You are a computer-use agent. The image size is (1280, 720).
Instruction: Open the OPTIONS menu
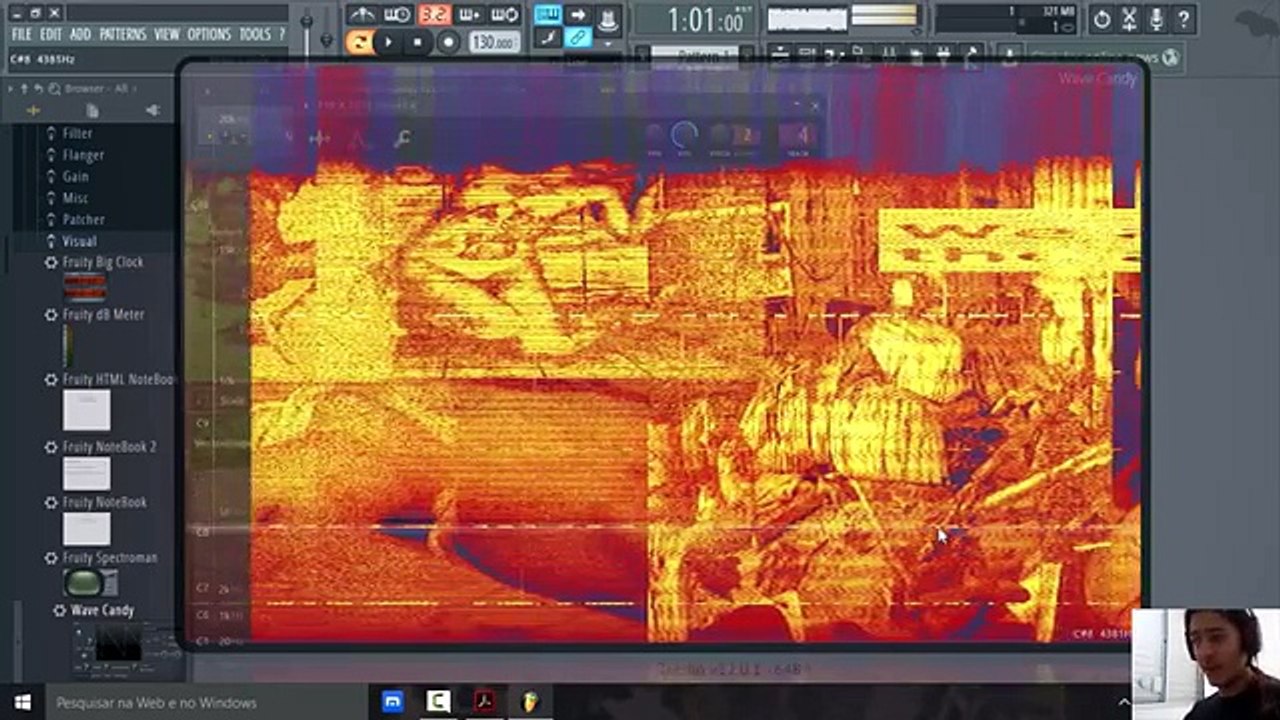click(x=209, y=34)
